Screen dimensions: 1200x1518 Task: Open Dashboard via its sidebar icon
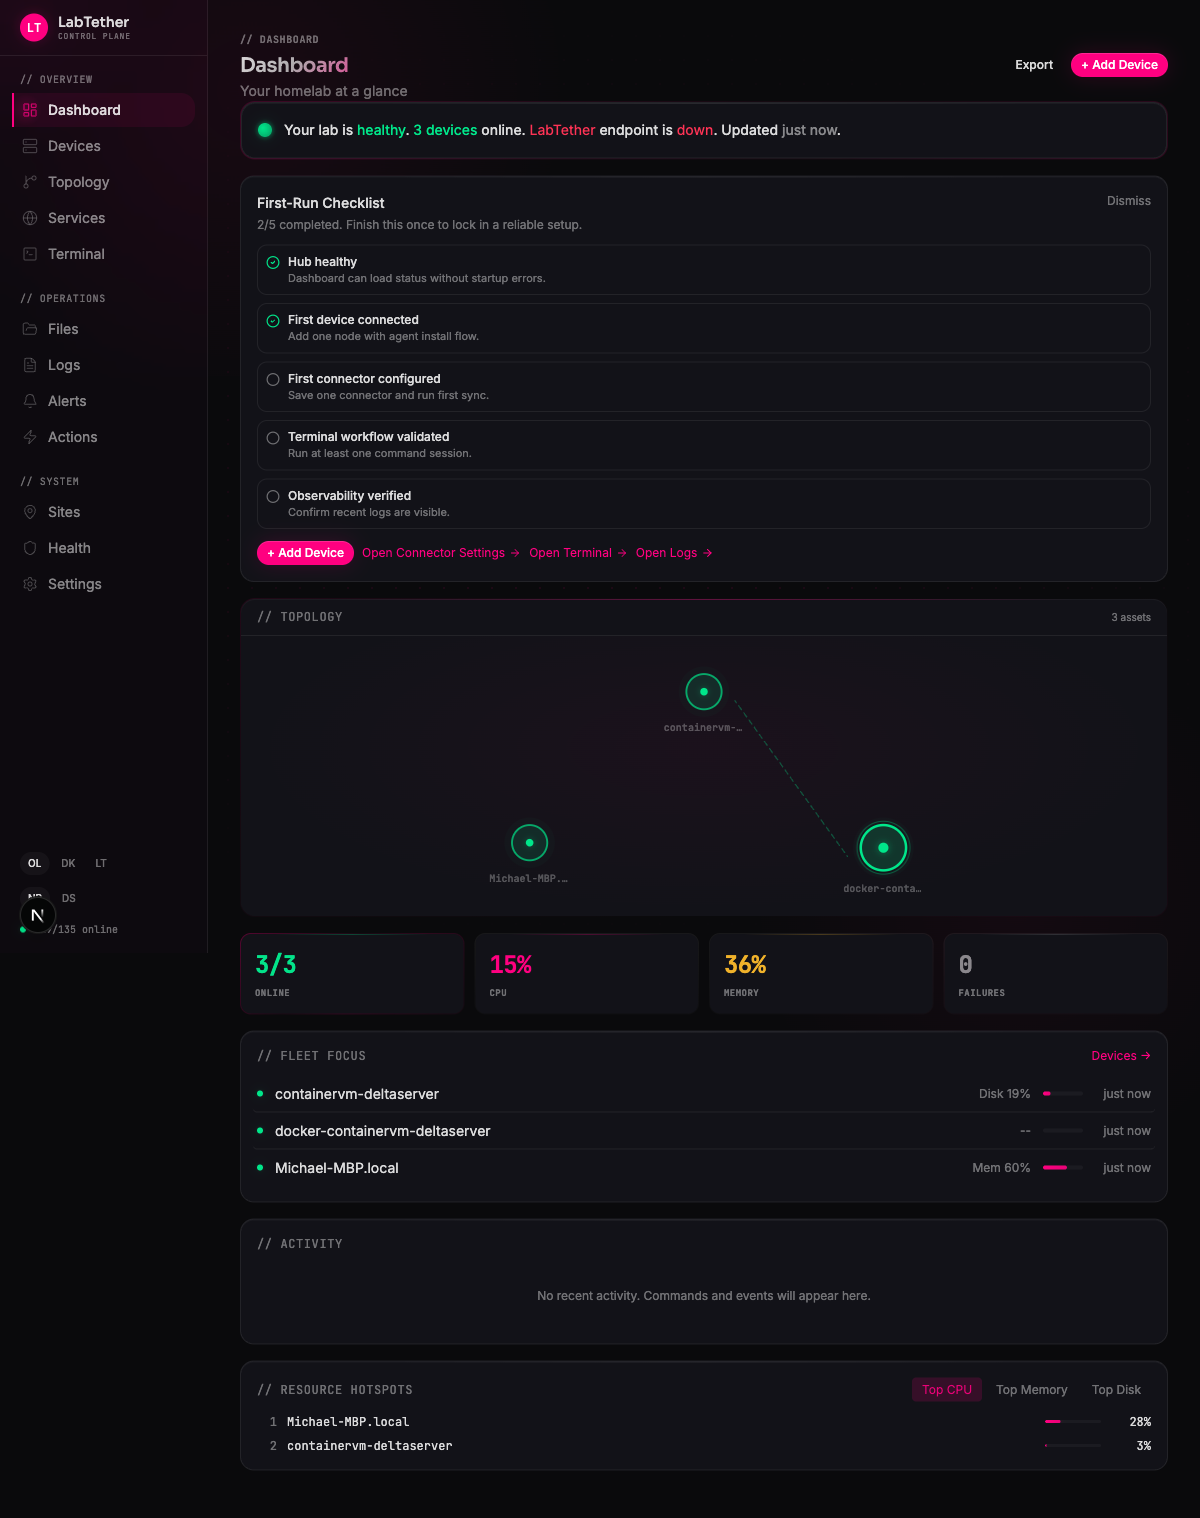(30, 110)
